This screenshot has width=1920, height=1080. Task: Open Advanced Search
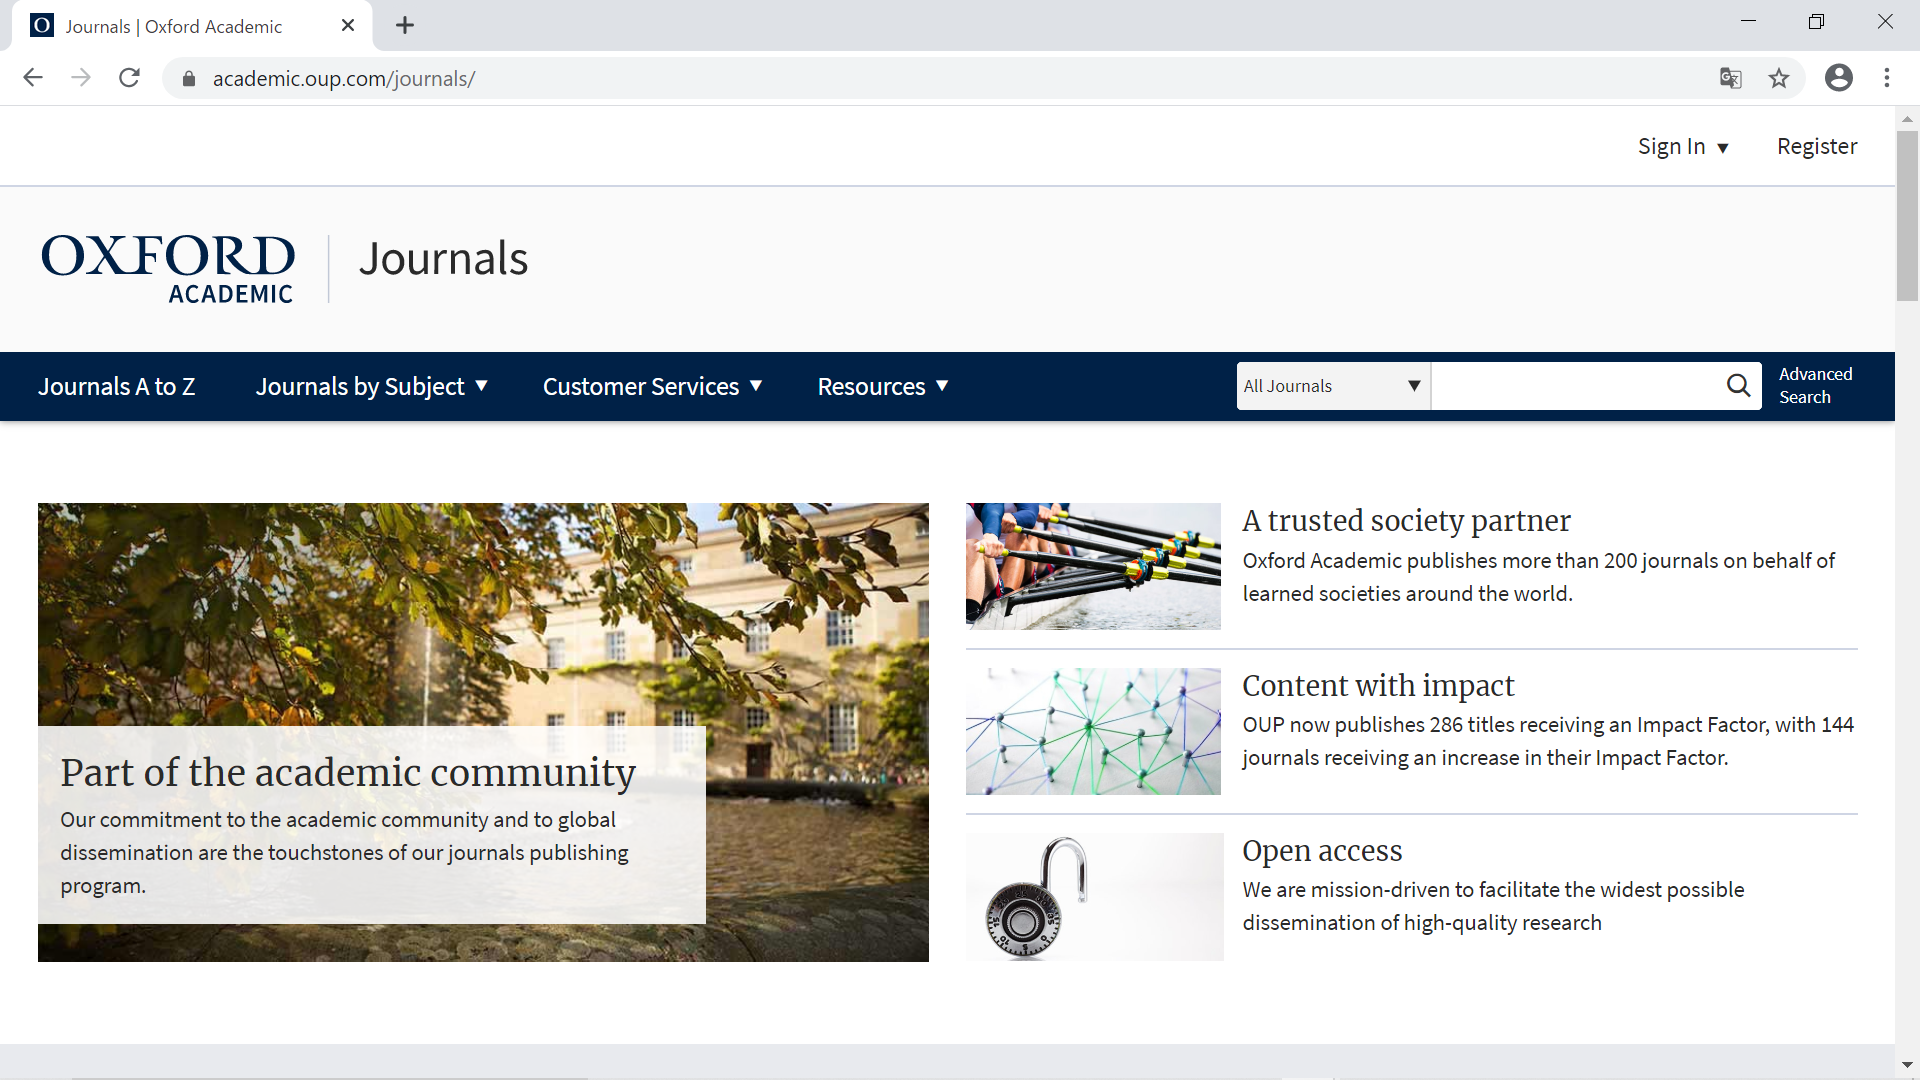click(x=1815, y=386)
